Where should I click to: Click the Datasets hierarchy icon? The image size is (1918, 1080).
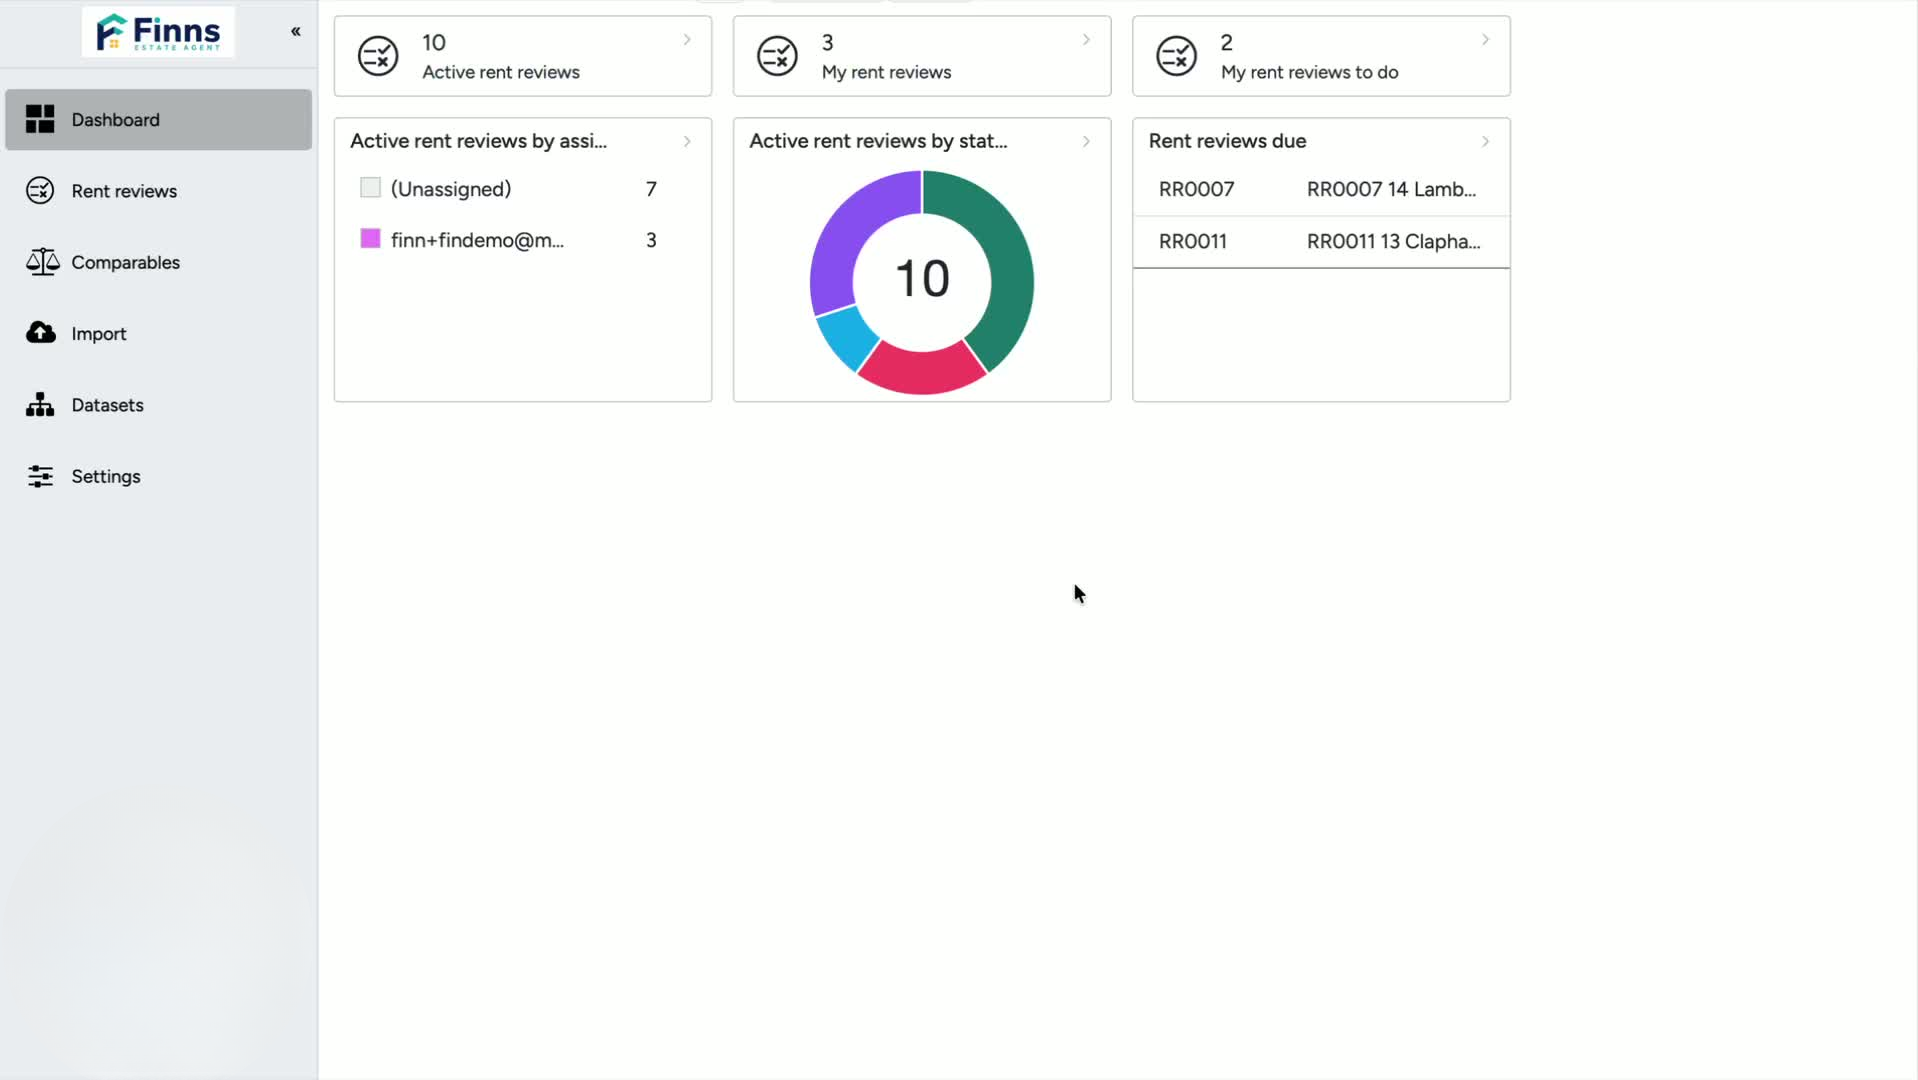(40, 404)
